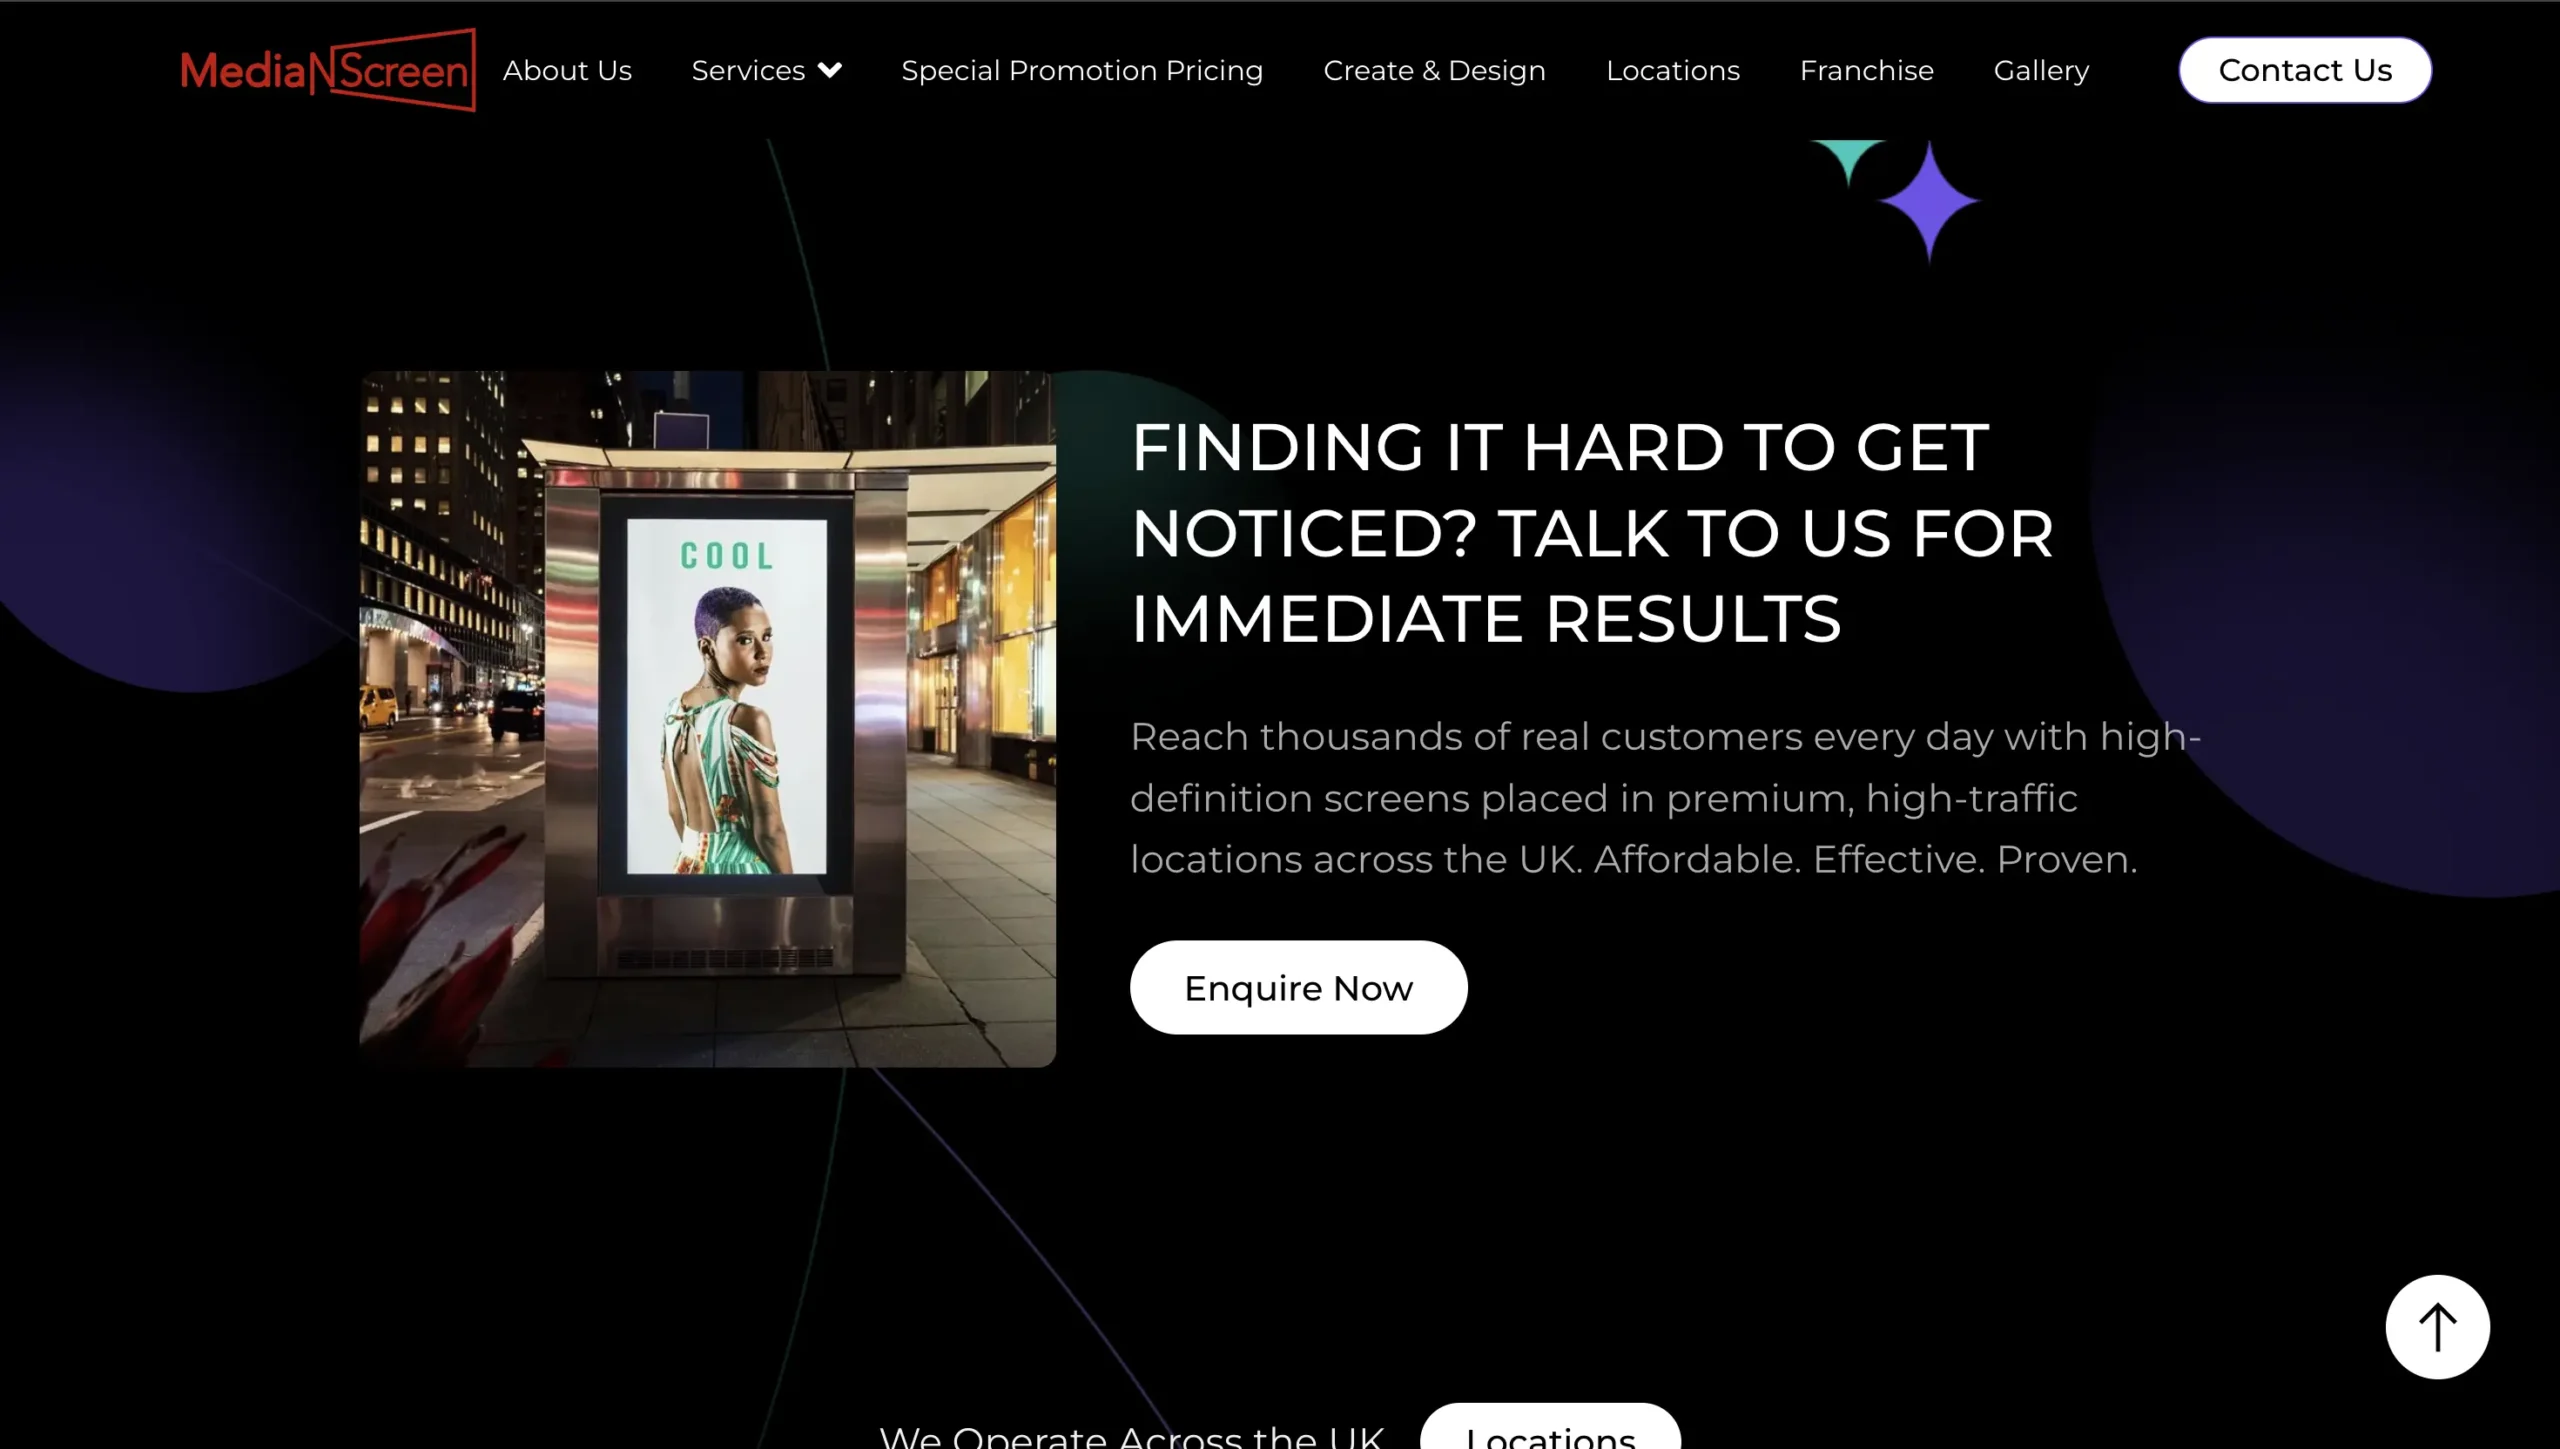Open the Franchise page
Viewport: 2560px width, 1449px height.
click(1866, 70)
